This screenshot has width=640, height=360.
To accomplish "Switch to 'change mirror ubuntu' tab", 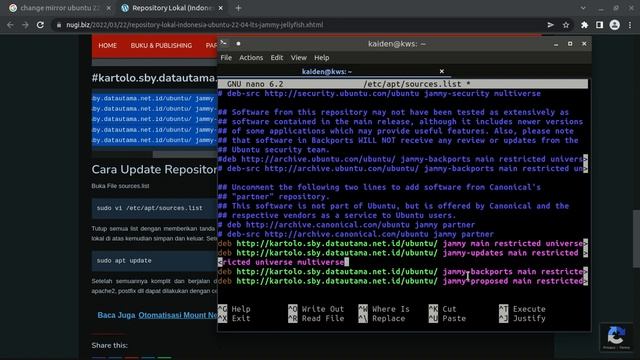I will click(x=60, y=8).
